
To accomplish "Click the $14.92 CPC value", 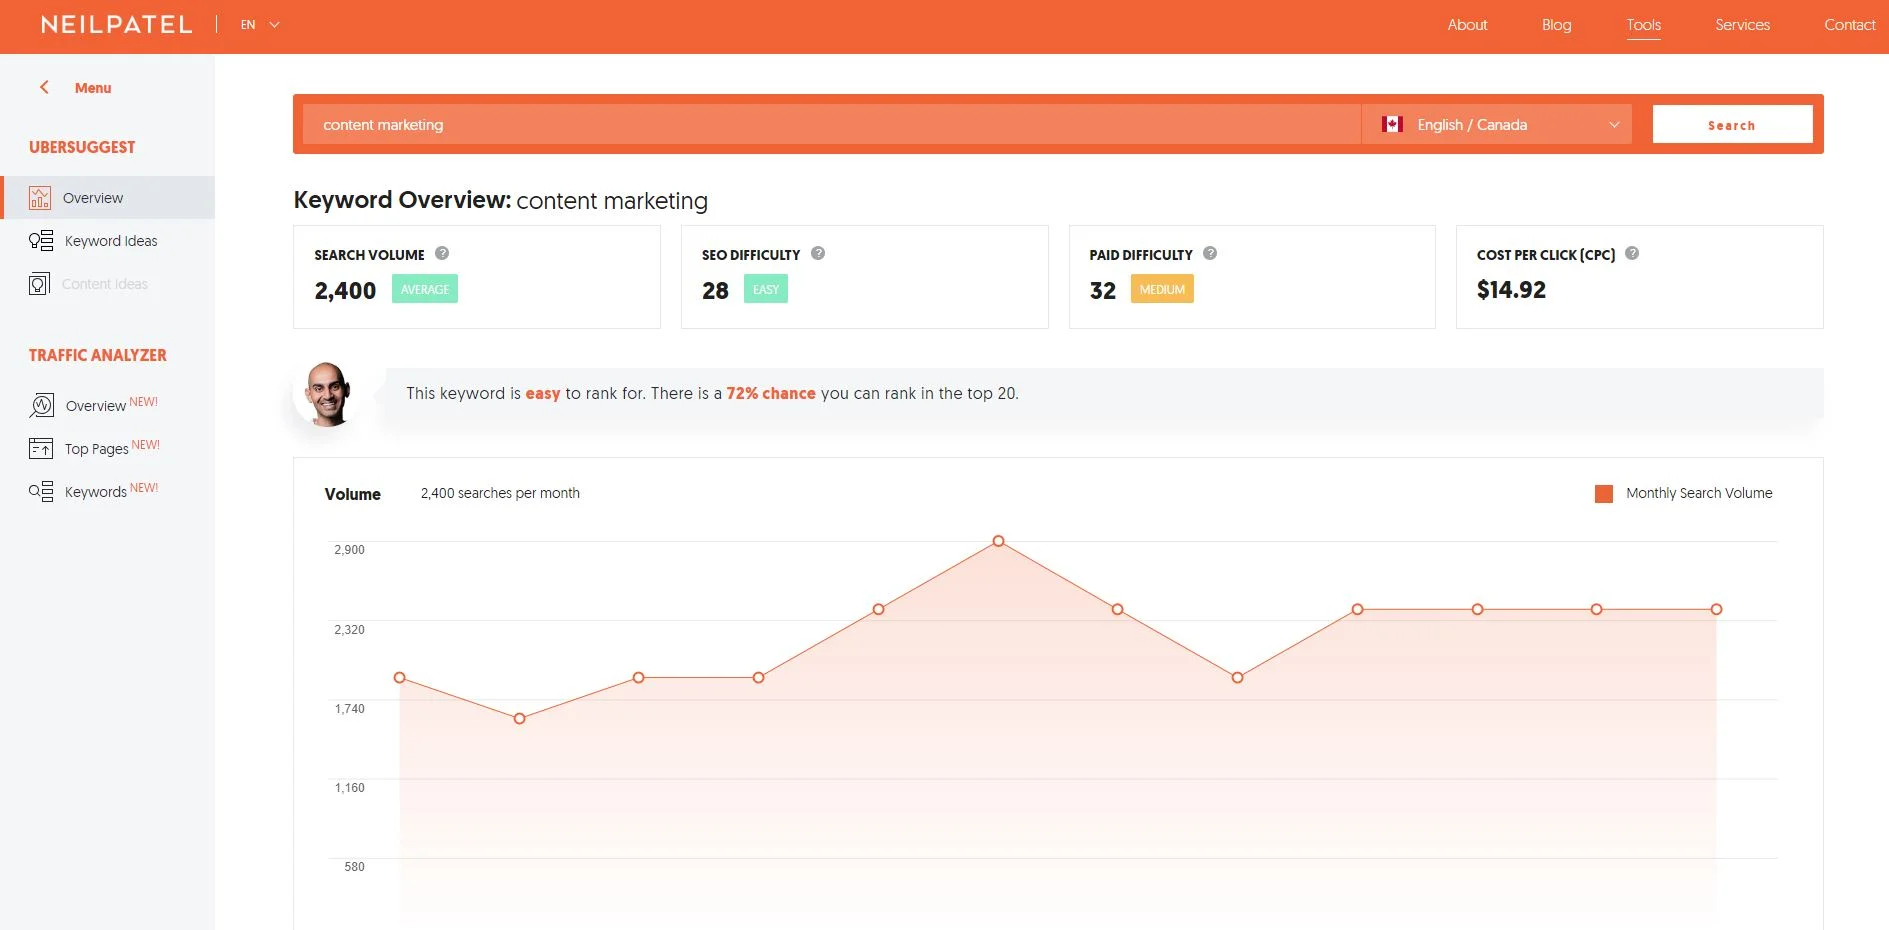I will pyautogui.click(x=1511, y=290).
